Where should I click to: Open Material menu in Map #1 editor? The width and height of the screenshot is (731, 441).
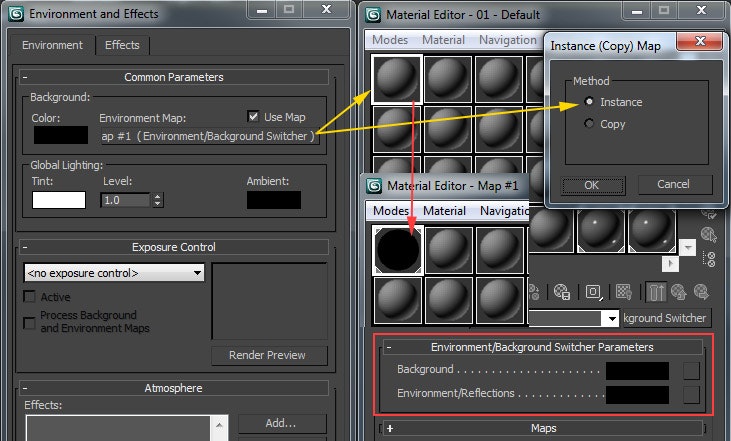coord(444,211)
